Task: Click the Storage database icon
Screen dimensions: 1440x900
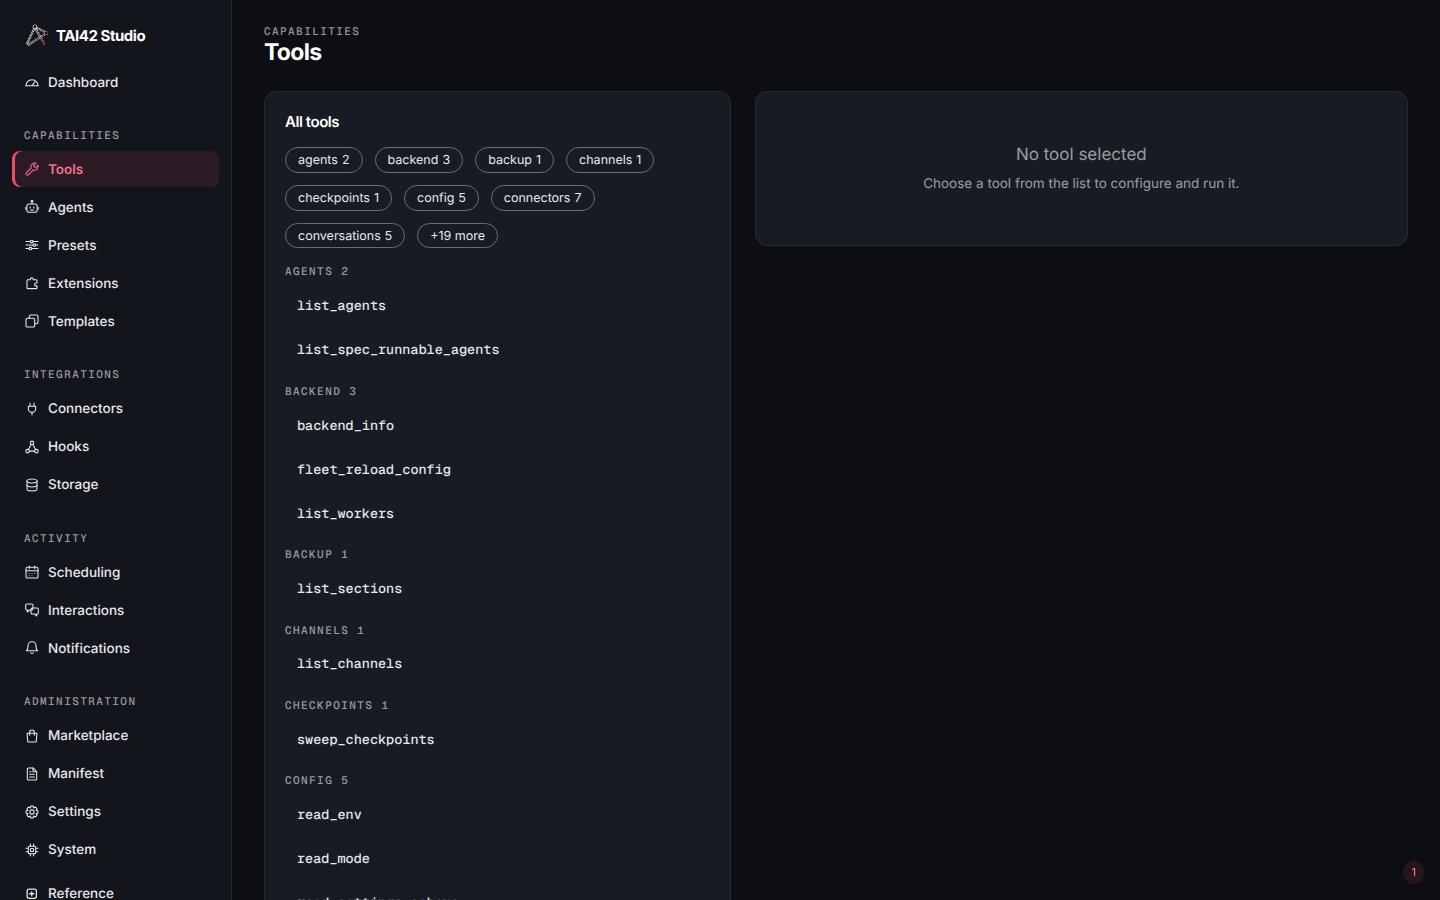Action: point(32,485)
